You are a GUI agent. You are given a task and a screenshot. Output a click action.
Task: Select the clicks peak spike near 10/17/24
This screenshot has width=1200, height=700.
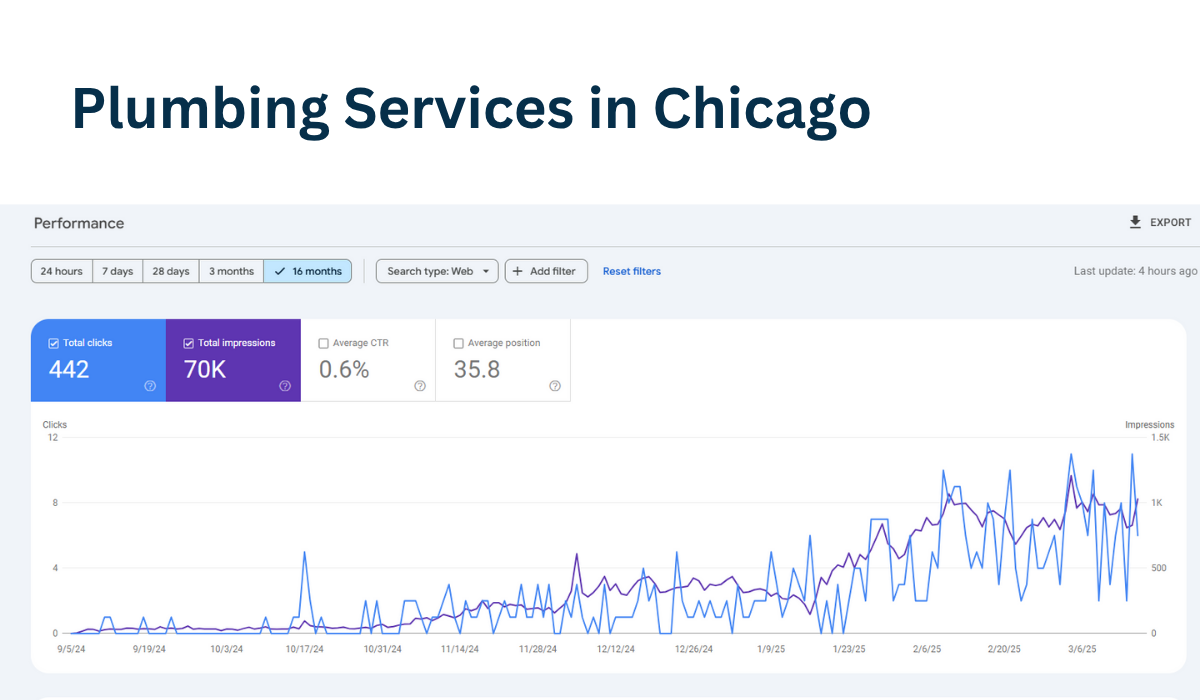(x=304, y=552)
